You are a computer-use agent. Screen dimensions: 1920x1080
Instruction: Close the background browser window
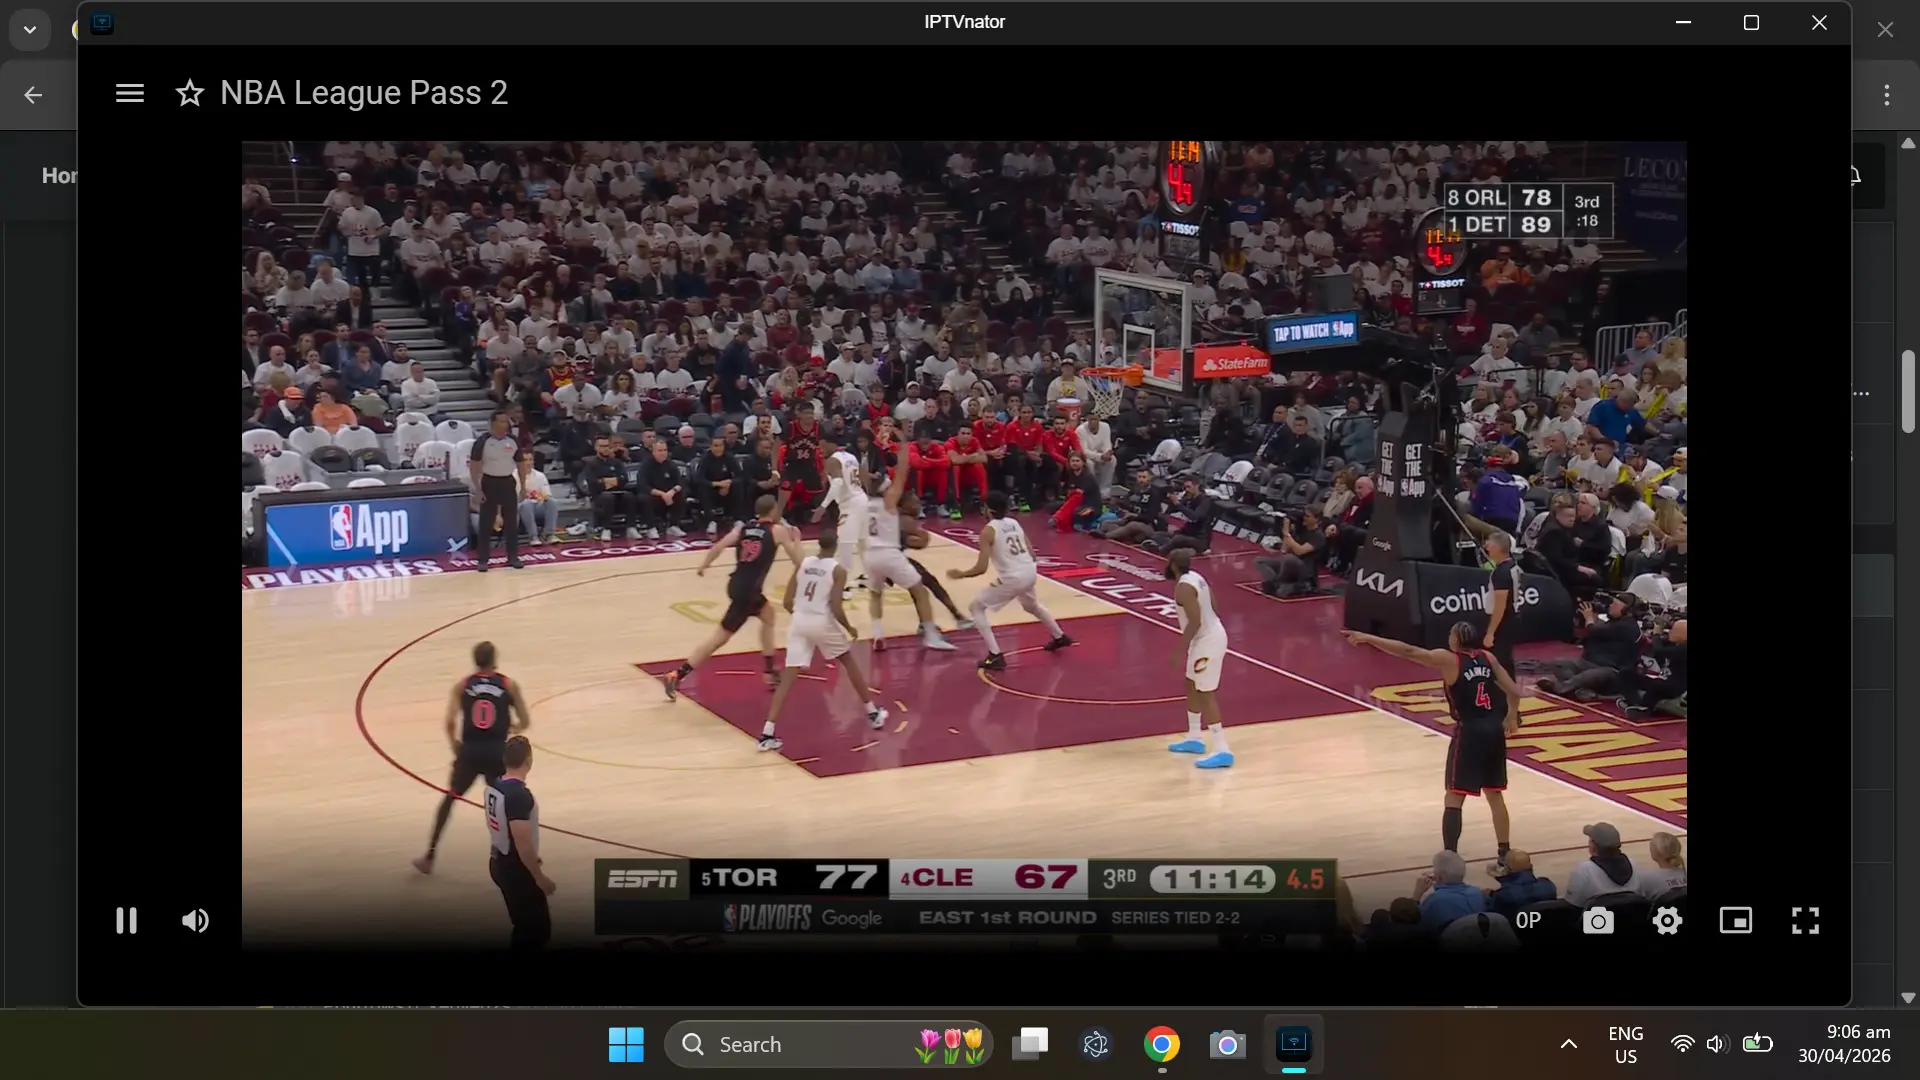1885,30
